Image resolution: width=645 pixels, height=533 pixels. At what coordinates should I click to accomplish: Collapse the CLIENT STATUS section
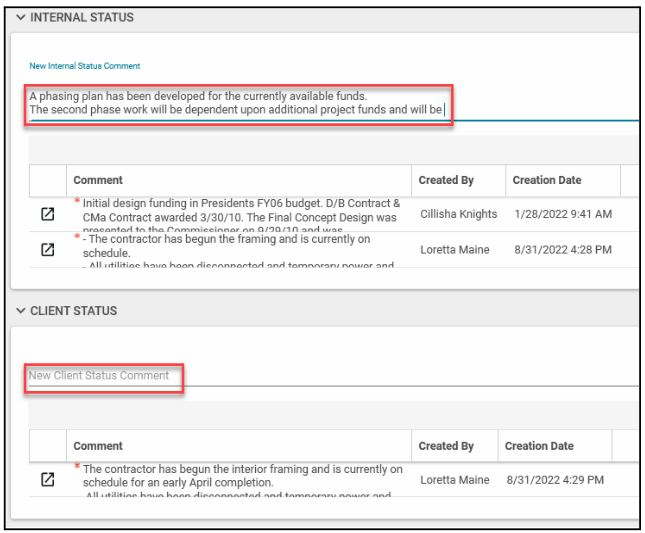pos(21,311)
